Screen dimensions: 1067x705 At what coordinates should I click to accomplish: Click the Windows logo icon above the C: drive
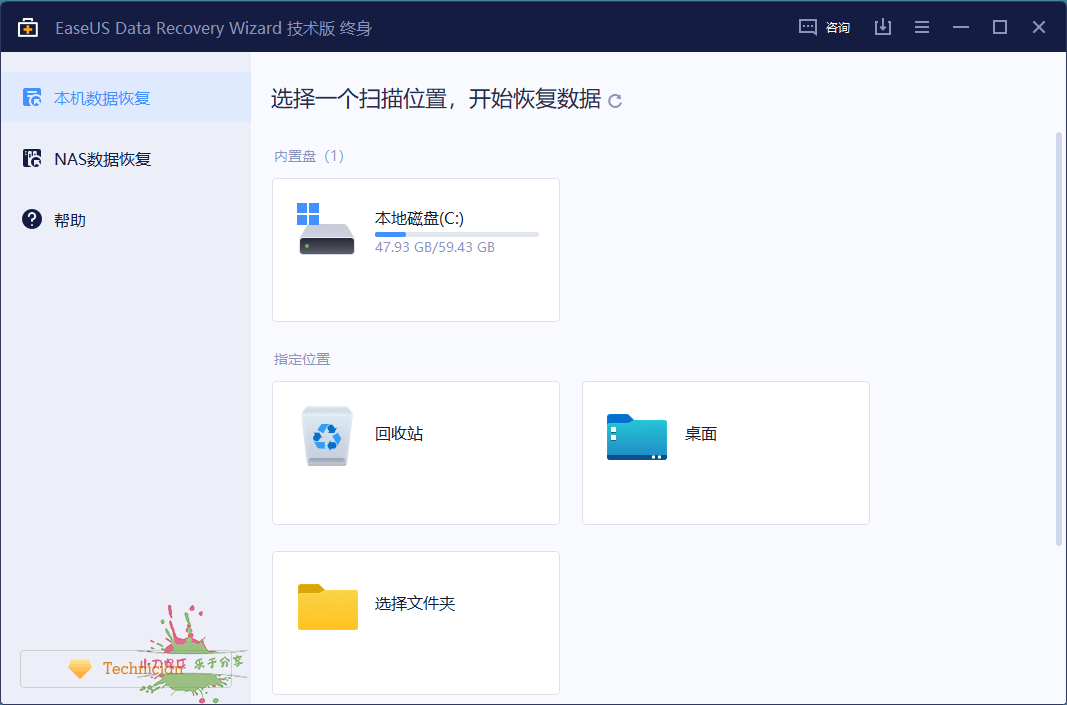(x=307, y=211)
